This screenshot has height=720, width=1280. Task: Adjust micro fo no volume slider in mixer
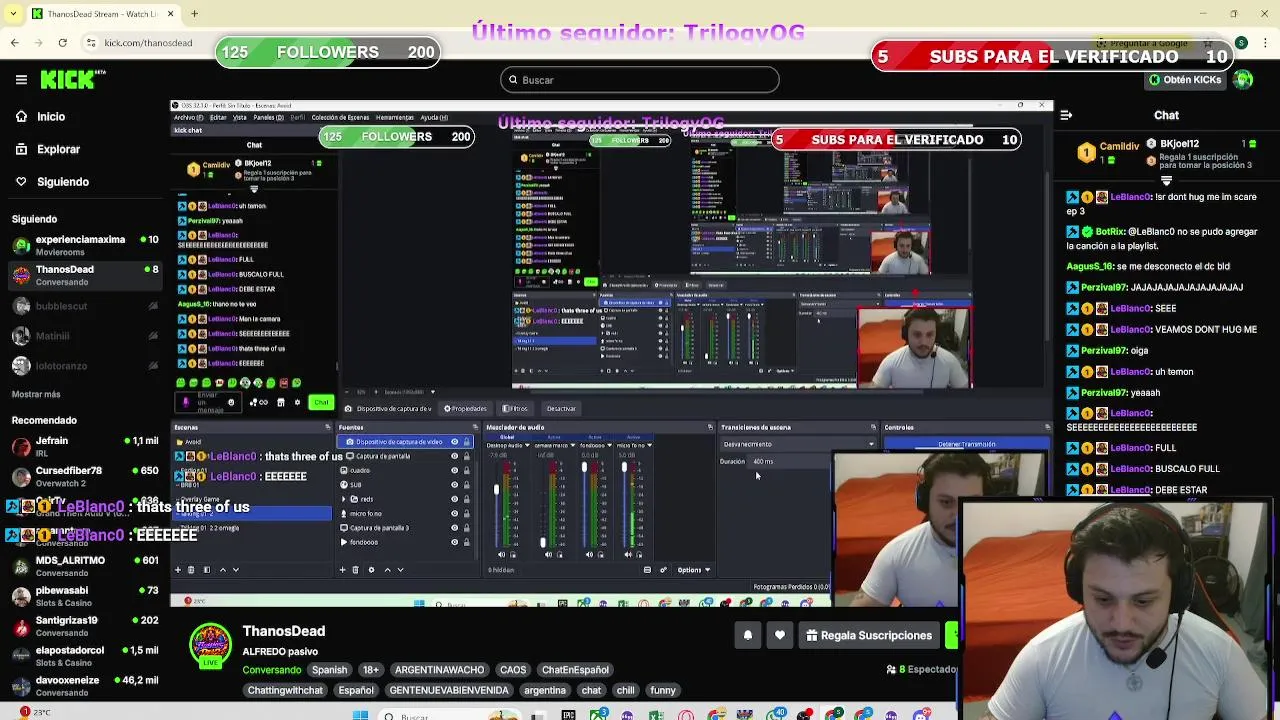[624, 466]
